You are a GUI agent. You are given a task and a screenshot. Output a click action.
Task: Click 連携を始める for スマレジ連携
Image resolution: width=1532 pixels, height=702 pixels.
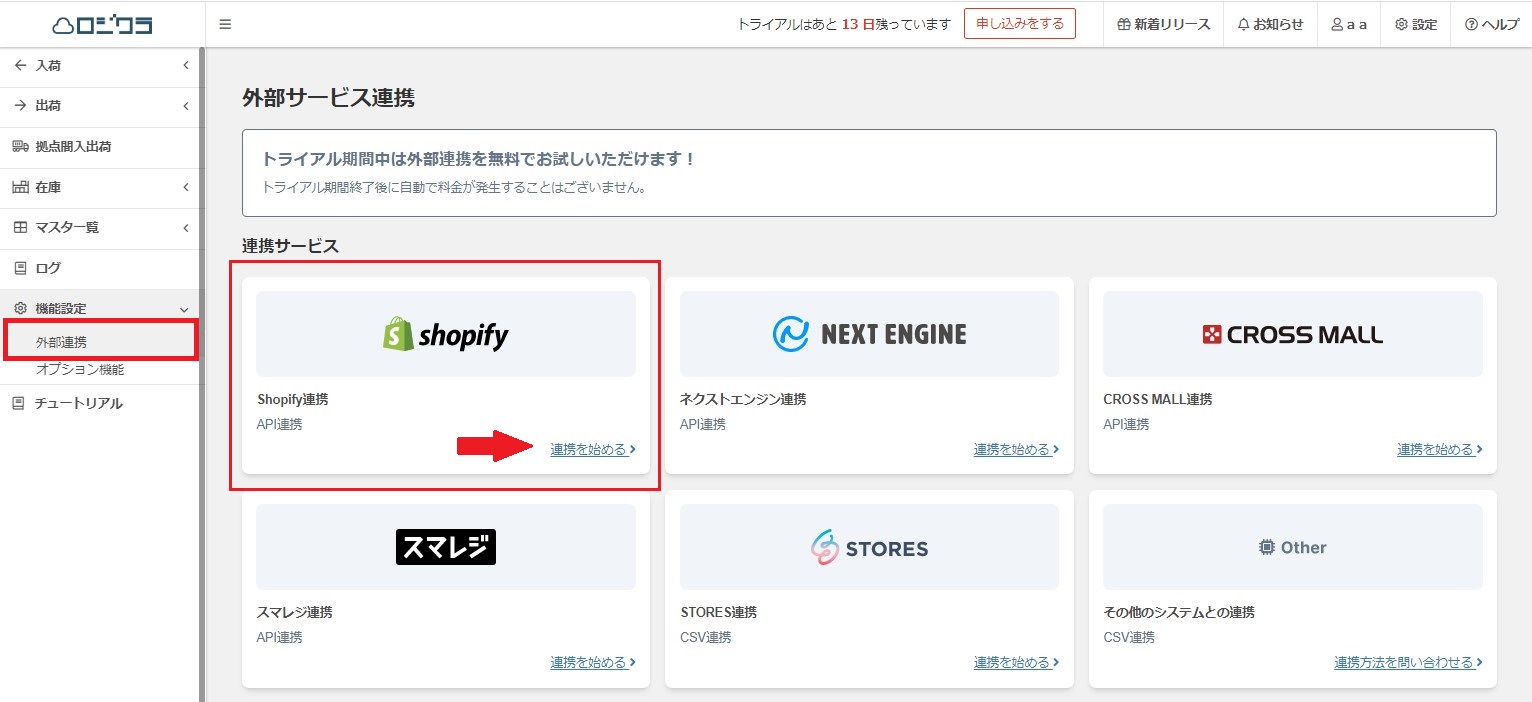pyautogui.click(x=593, y=662)
